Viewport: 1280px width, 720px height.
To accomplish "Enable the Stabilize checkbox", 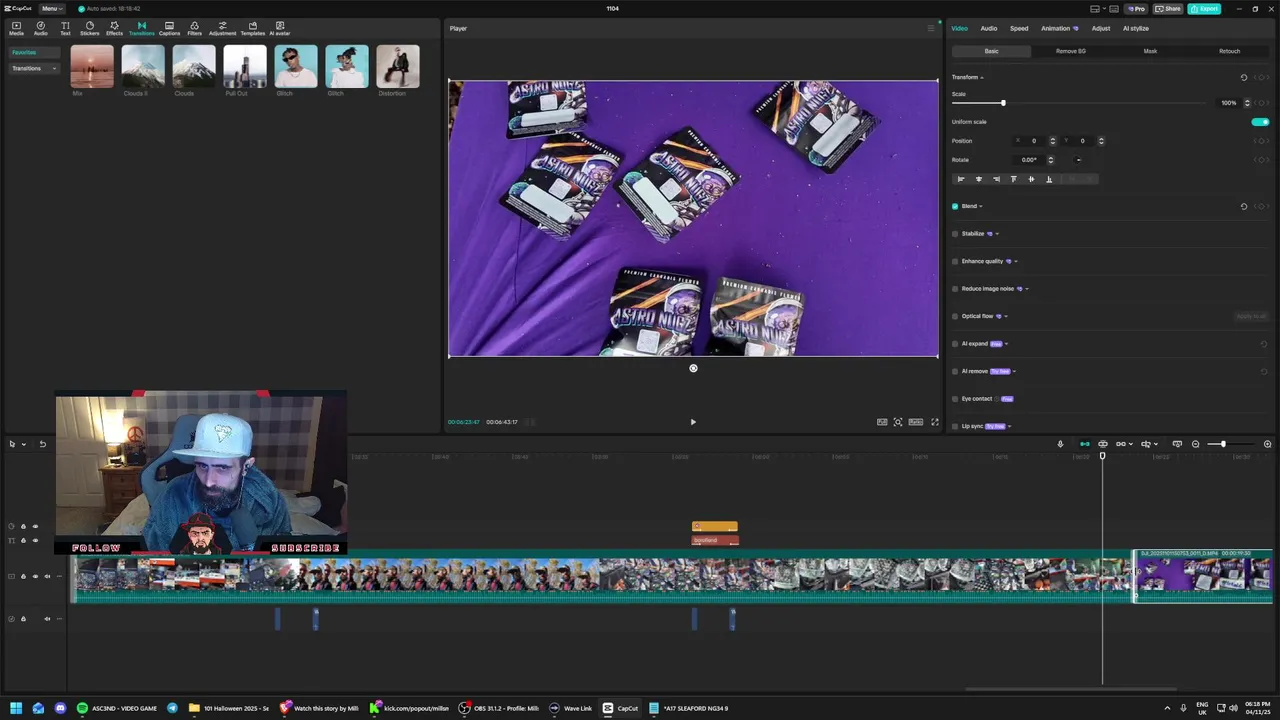I will point(955,234).
